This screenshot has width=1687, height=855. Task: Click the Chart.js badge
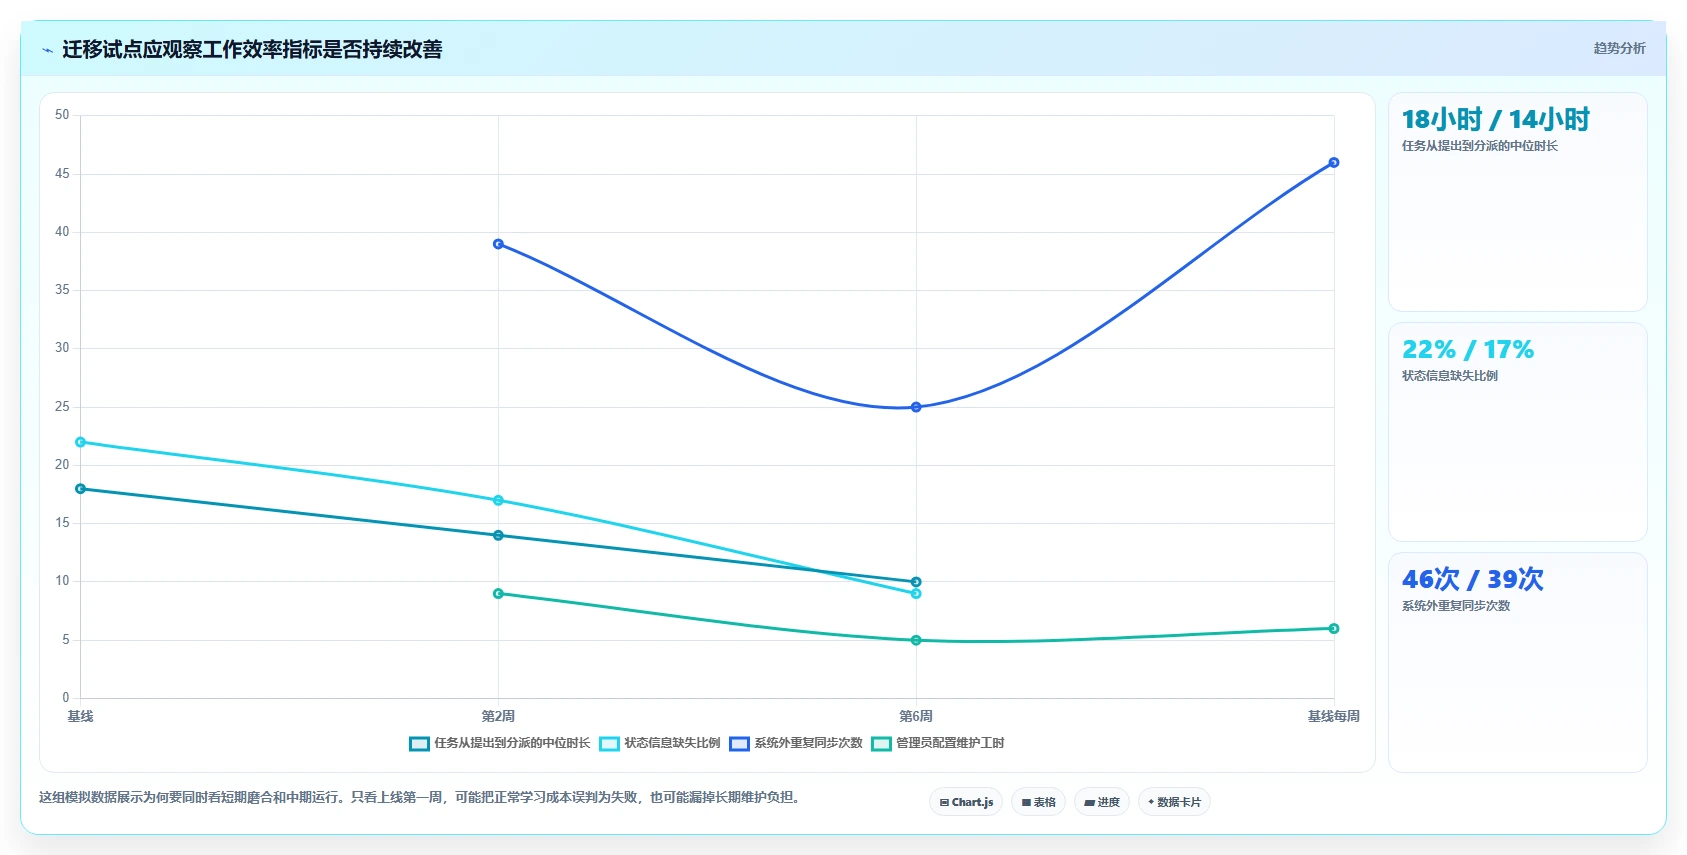point(966,802)
